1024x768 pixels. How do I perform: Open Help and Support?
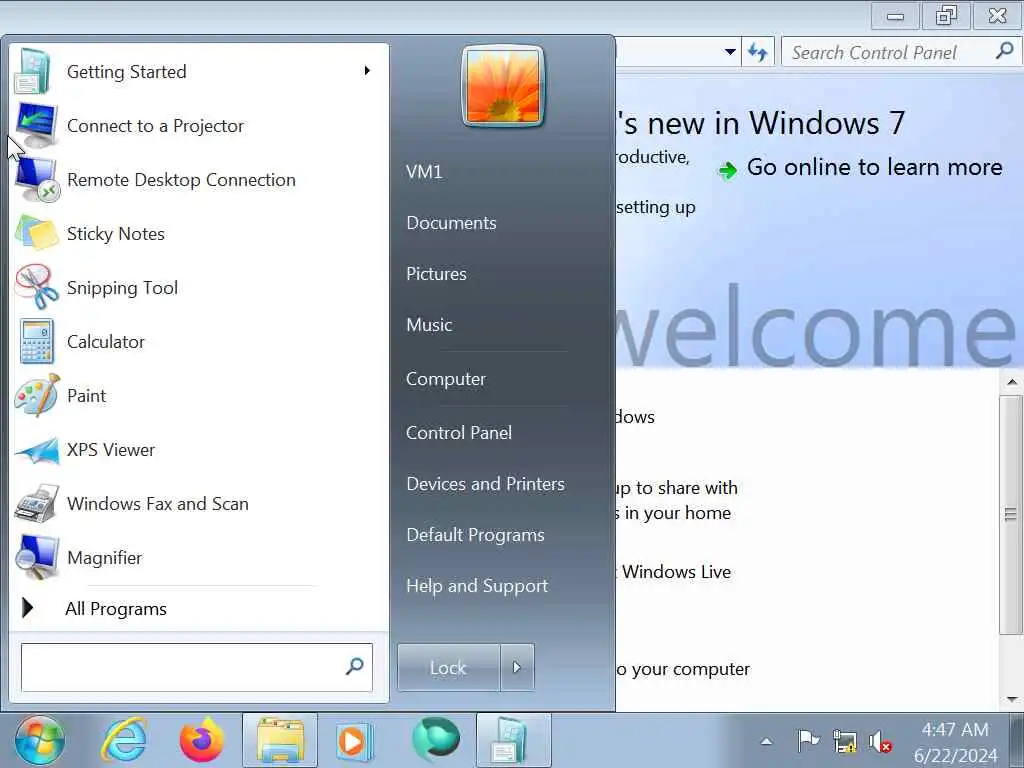[477, 586]
